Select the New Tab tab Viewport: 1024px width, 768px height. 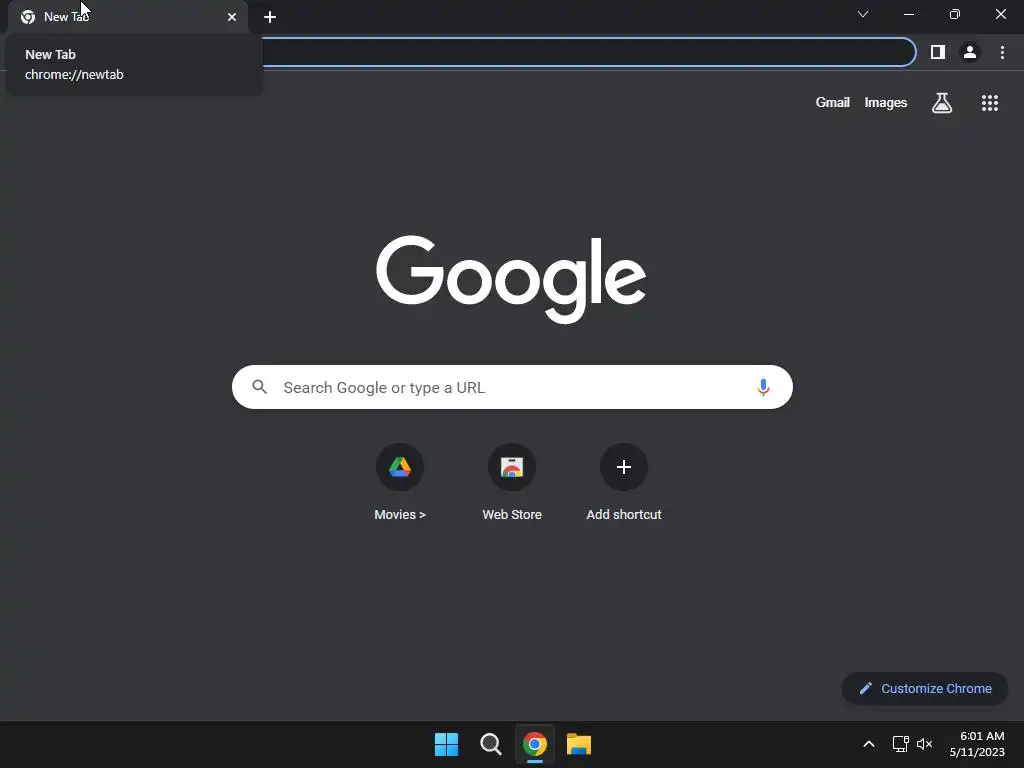point(128,17)
